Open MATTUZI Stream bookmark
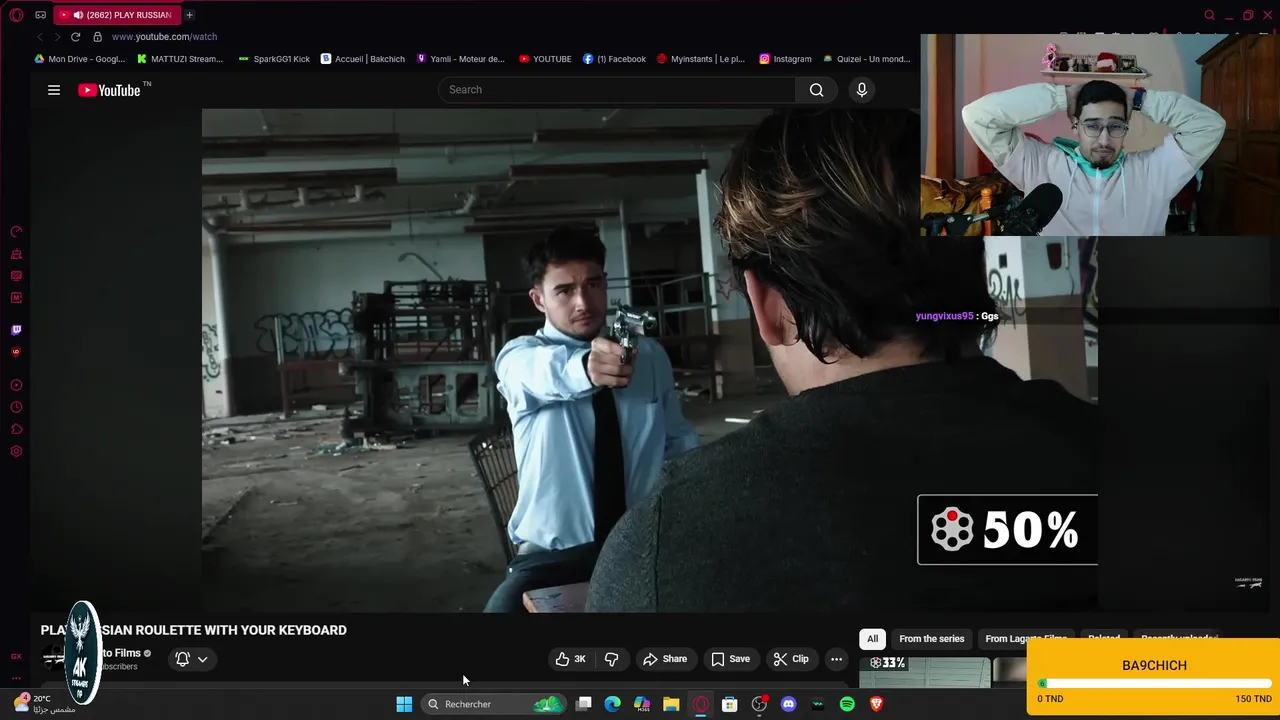 [179, 59]
